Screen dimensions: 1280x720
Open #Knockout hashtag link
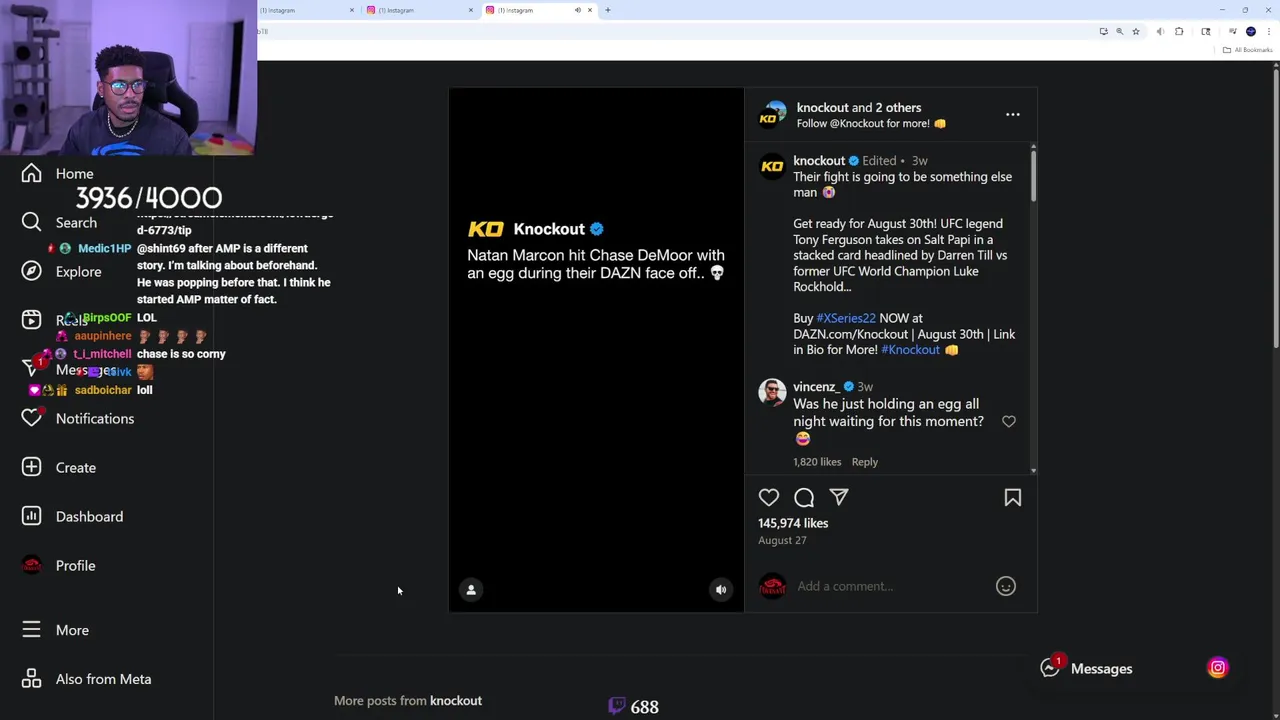pyautogui.click(x=910, y=350)
